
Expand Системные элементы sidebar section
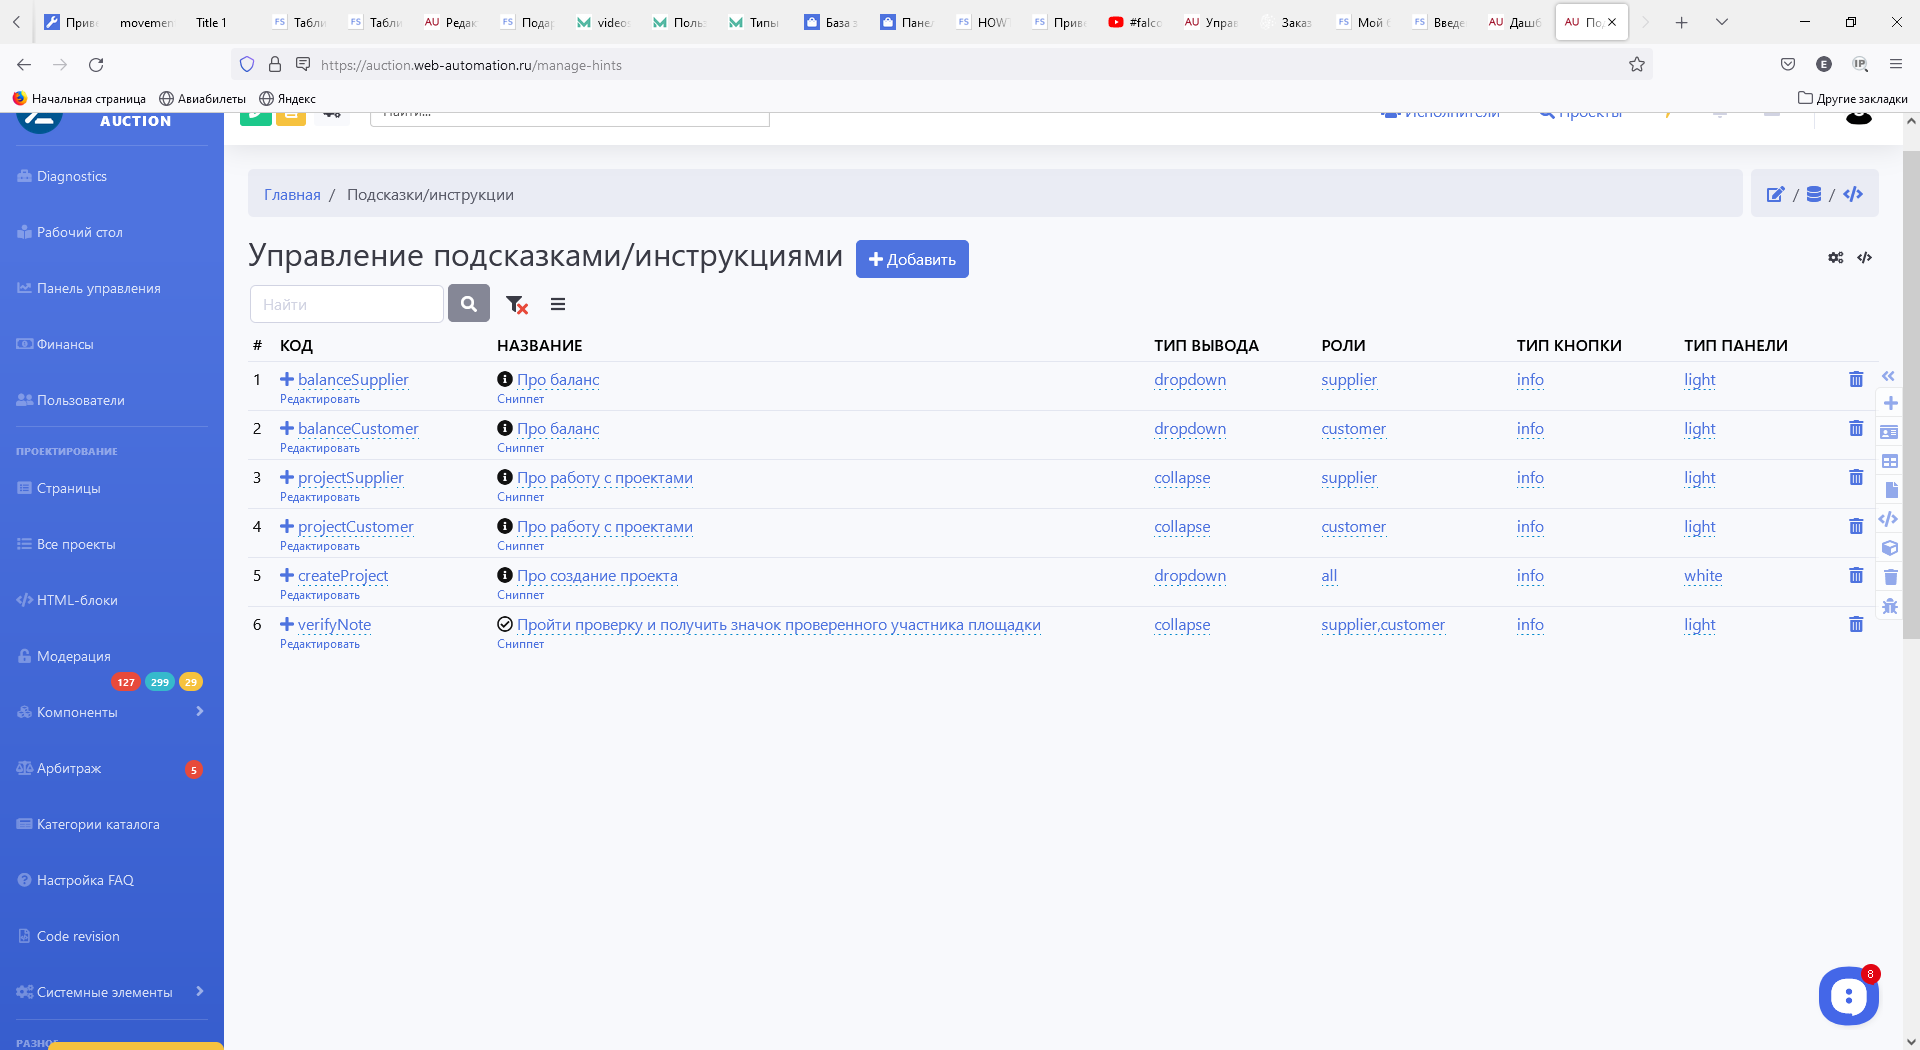pyautogui.click(x=200, y=992)
